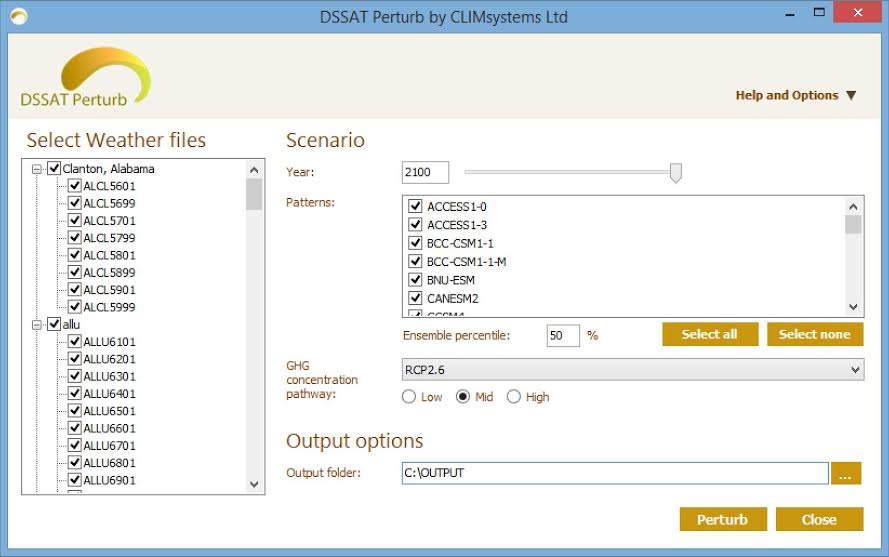Uncheck the ACCESS1-0 pattern

pos(415,206)
